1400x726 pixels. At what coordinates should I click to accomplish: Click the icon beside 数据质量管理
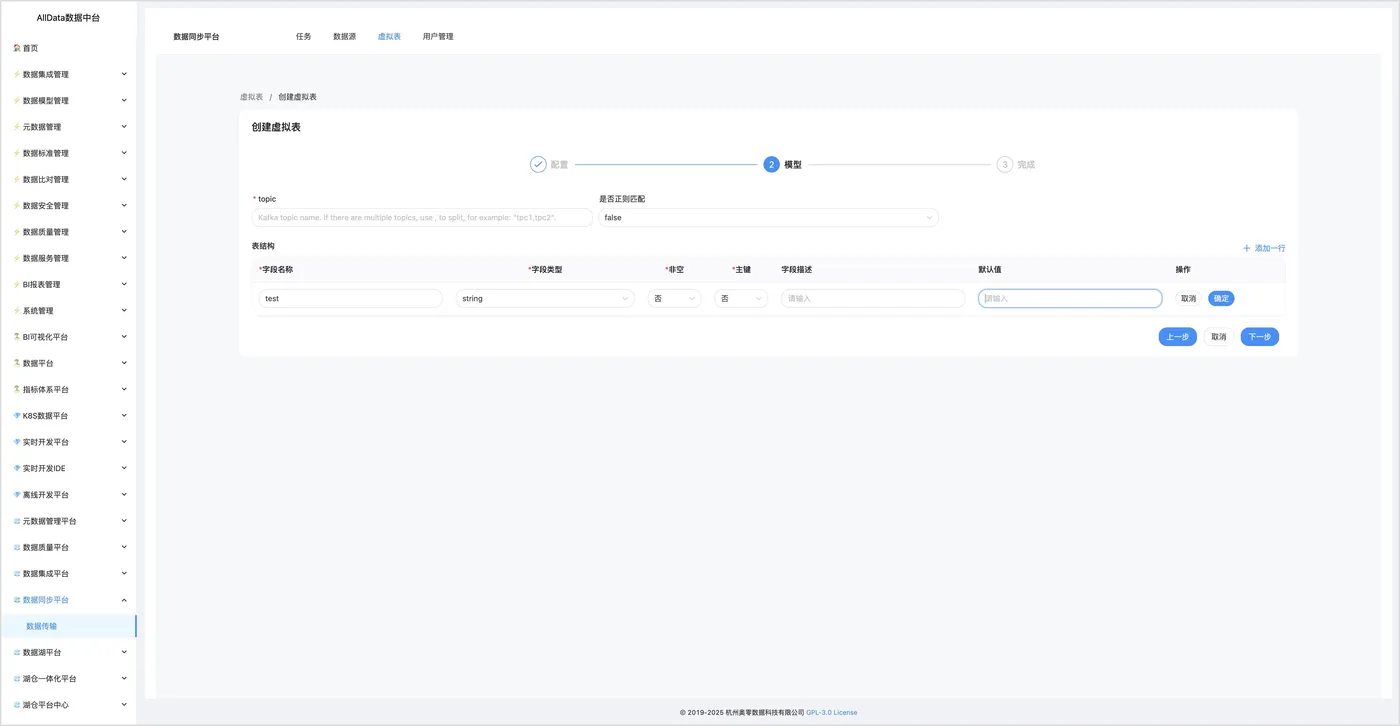[x=17, y=232]
